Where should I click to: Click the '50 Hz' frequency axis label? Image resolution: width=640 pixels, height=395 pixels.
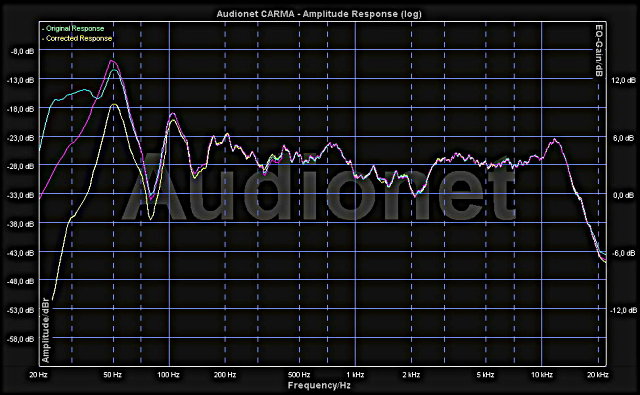113,375
